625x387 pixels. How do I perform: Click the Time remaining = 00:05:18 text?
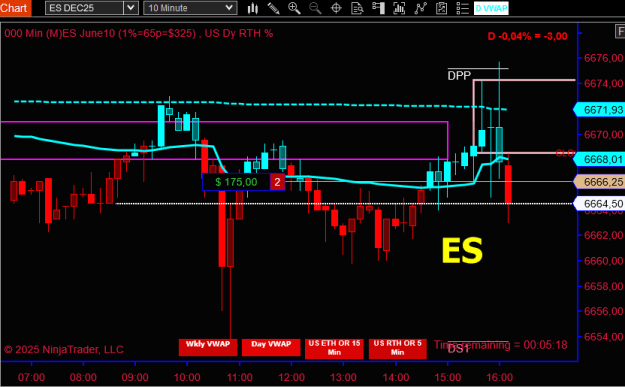coord(500,345)
